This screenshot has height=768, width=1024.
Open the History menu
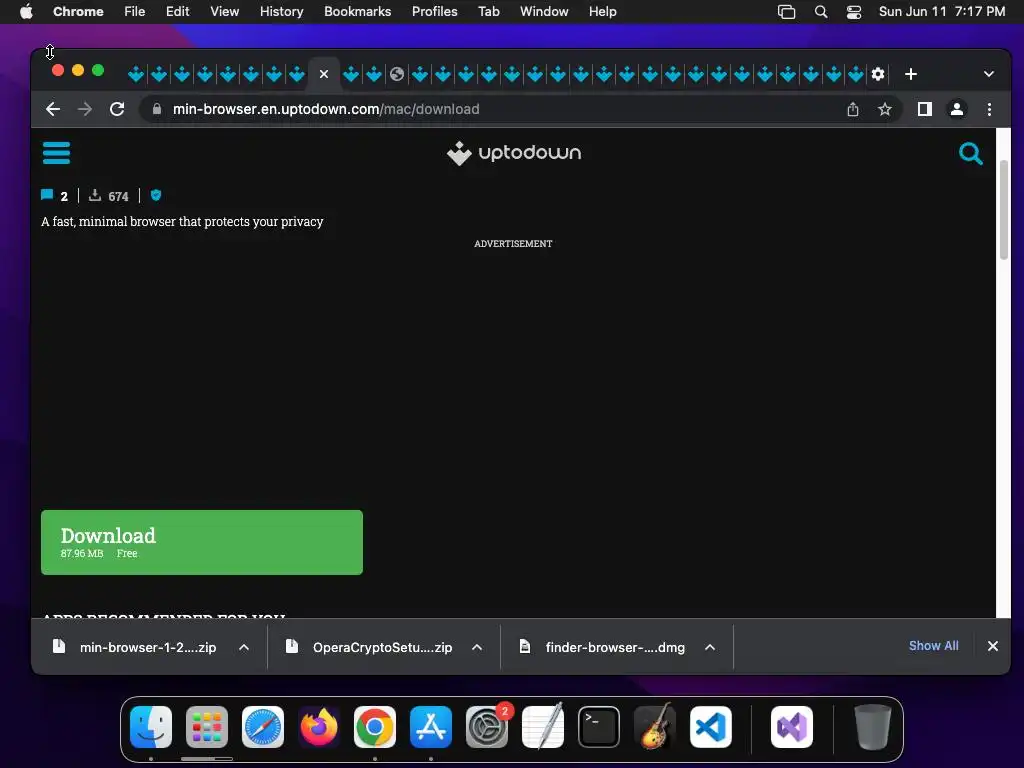(281, 12)
